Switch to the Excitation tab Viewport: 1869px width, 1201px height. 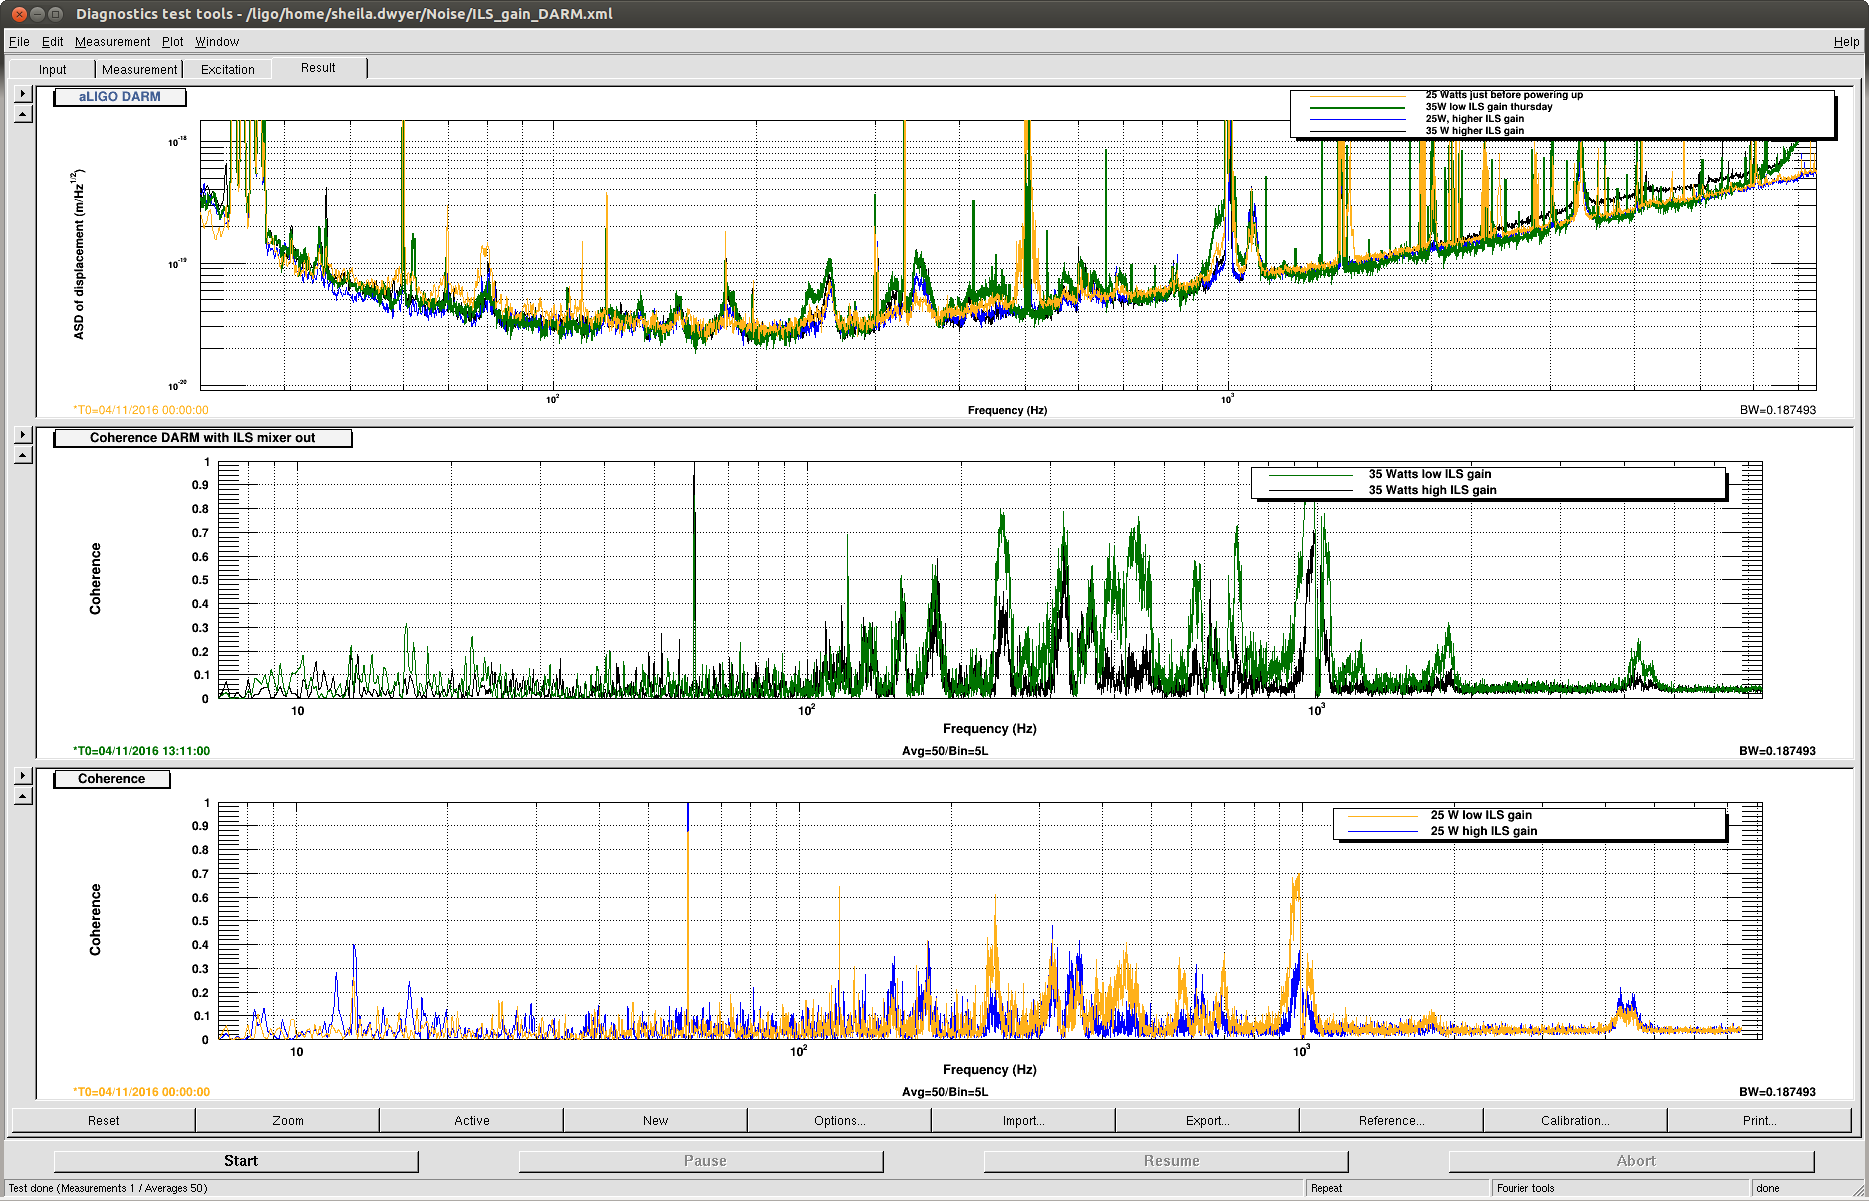tap(228, 69)
